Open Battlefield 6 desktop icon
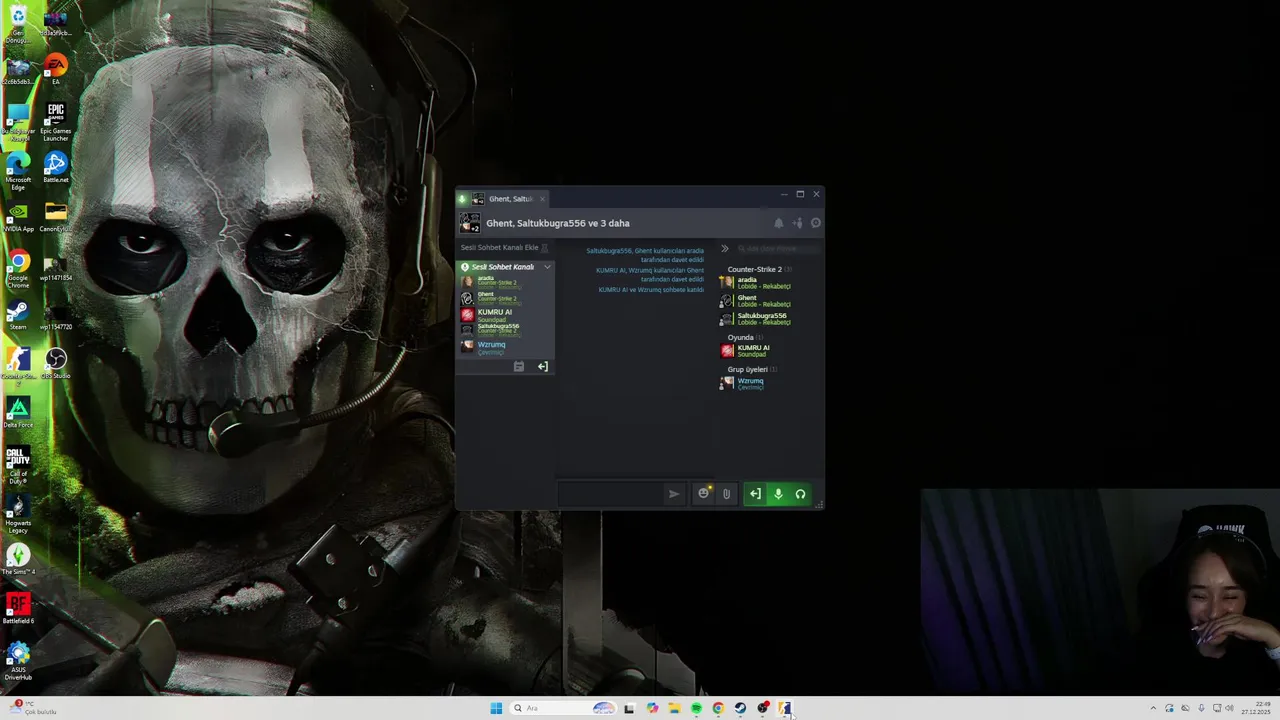 18,609
